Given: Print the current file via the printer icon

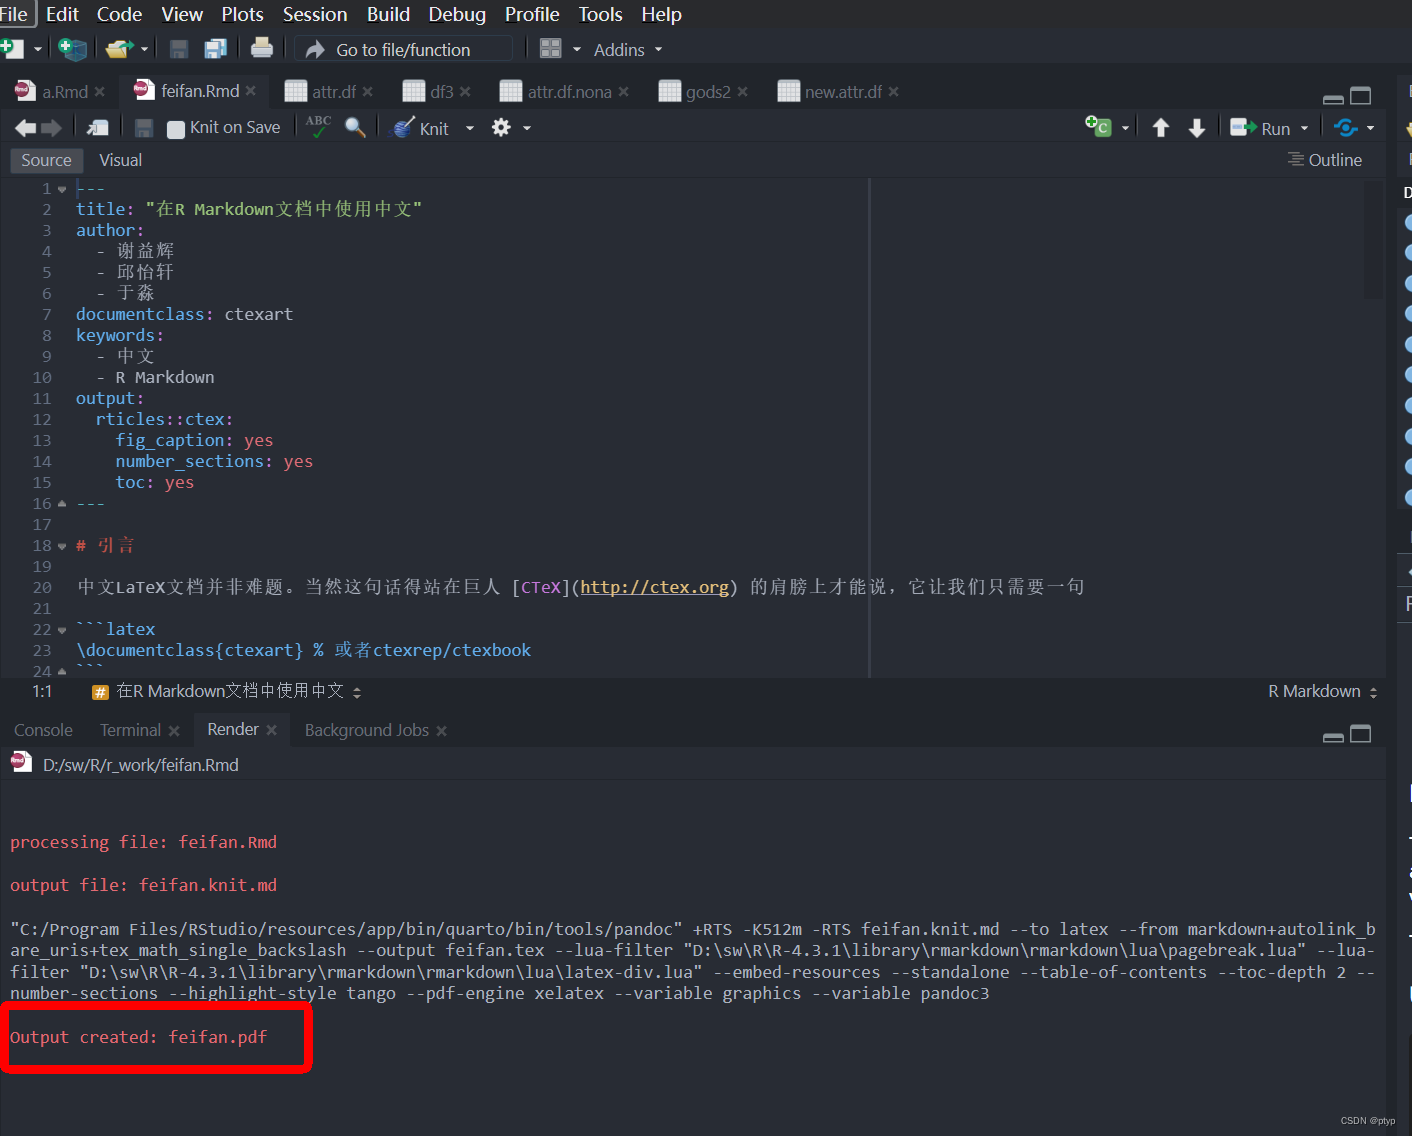Looking at the screenshot, I should pyautogui.click(x=262, y=48).
